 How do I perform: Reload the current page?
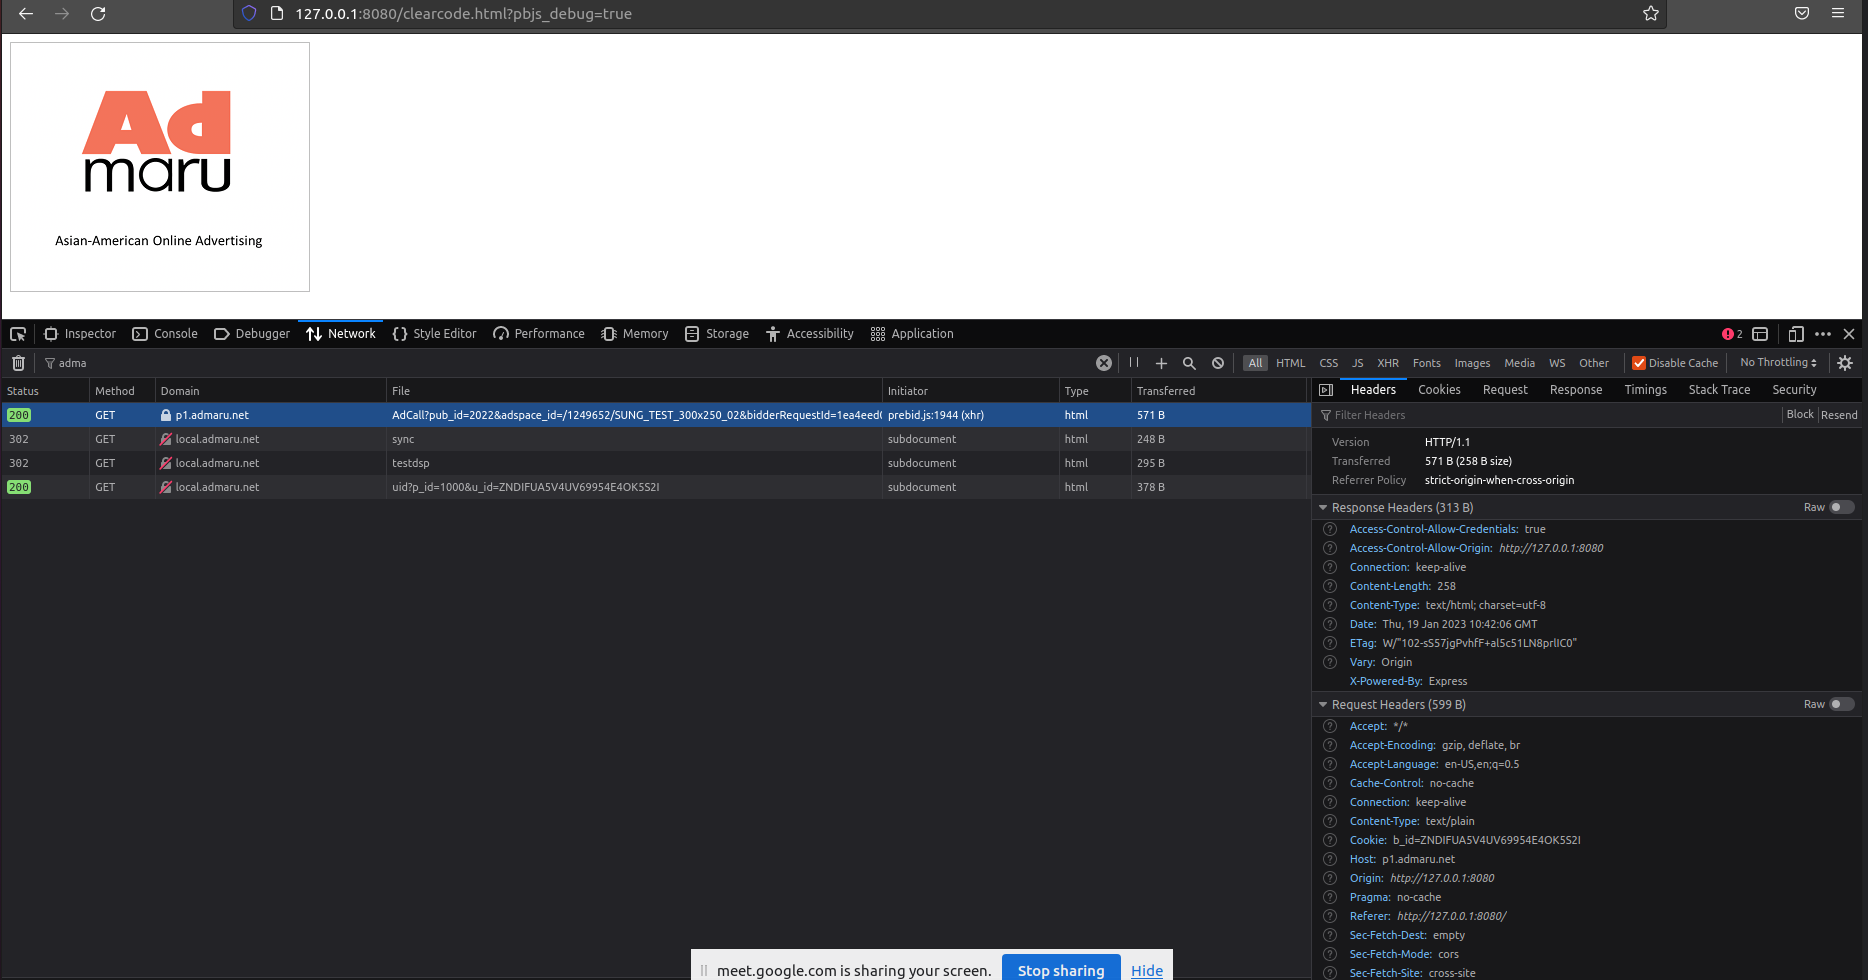(98, 14)
